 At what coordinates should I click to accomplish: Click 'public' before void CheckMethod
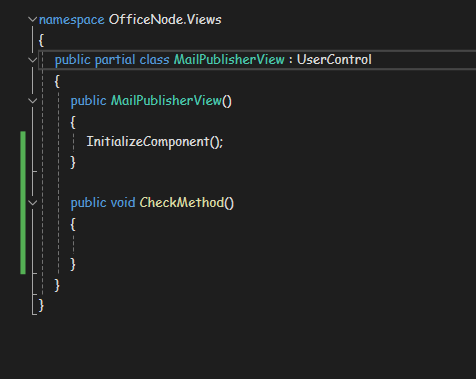tap(88, 203)
